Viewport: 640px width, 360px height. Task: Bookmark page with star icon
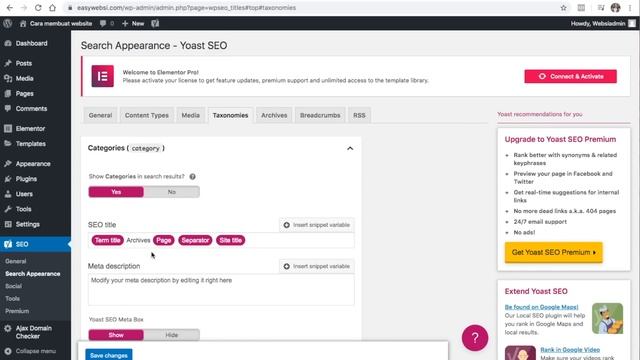coord(563,8)
